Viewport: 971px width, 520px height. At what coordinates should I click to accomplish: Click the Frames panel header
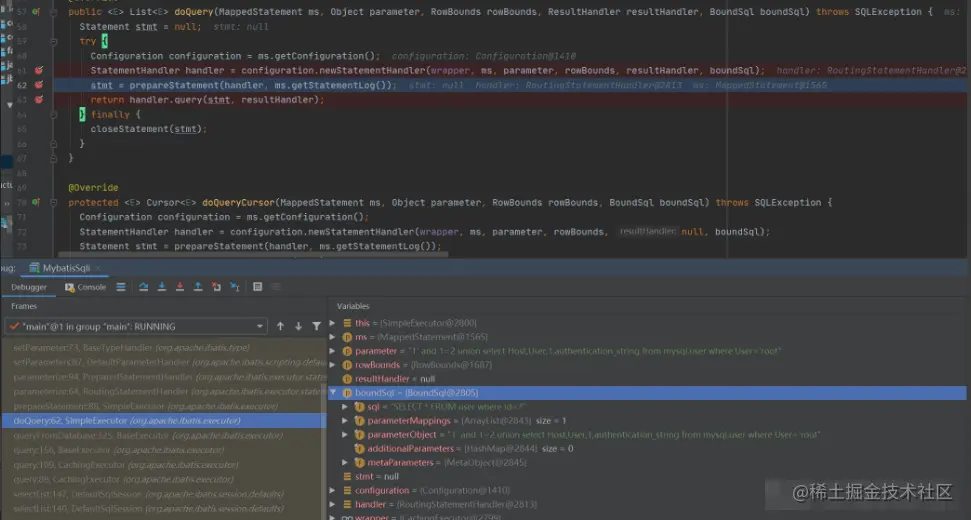[24, 306]
